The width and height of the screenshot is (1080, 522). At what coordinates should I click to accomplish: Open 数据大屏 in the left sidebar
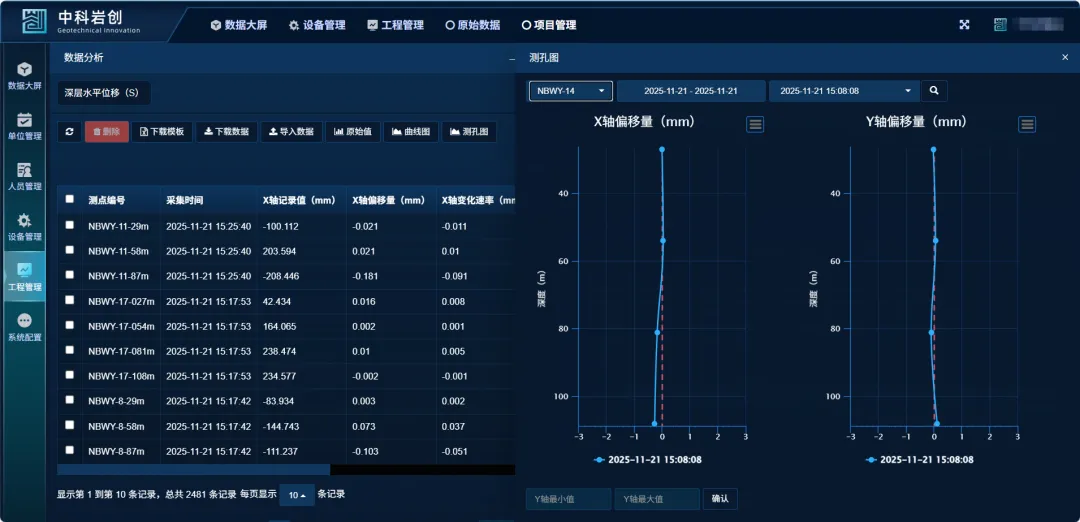tap(25, 76)
